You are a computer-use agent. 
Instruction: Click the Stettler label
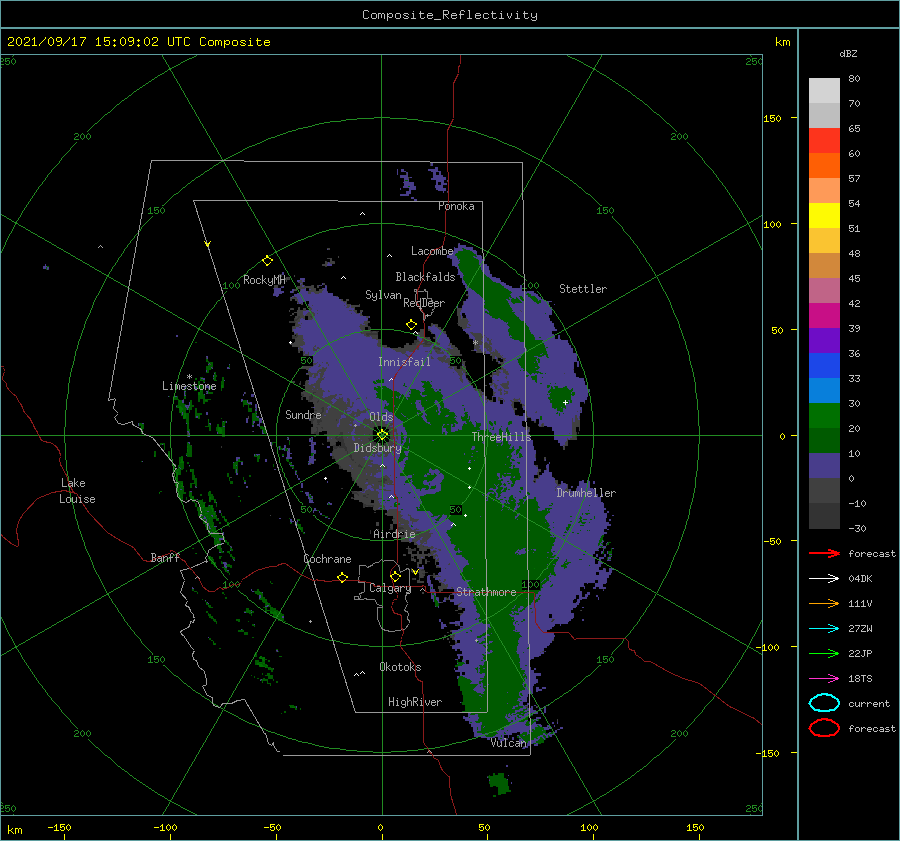pyautogui.click(x=583, y=289)
